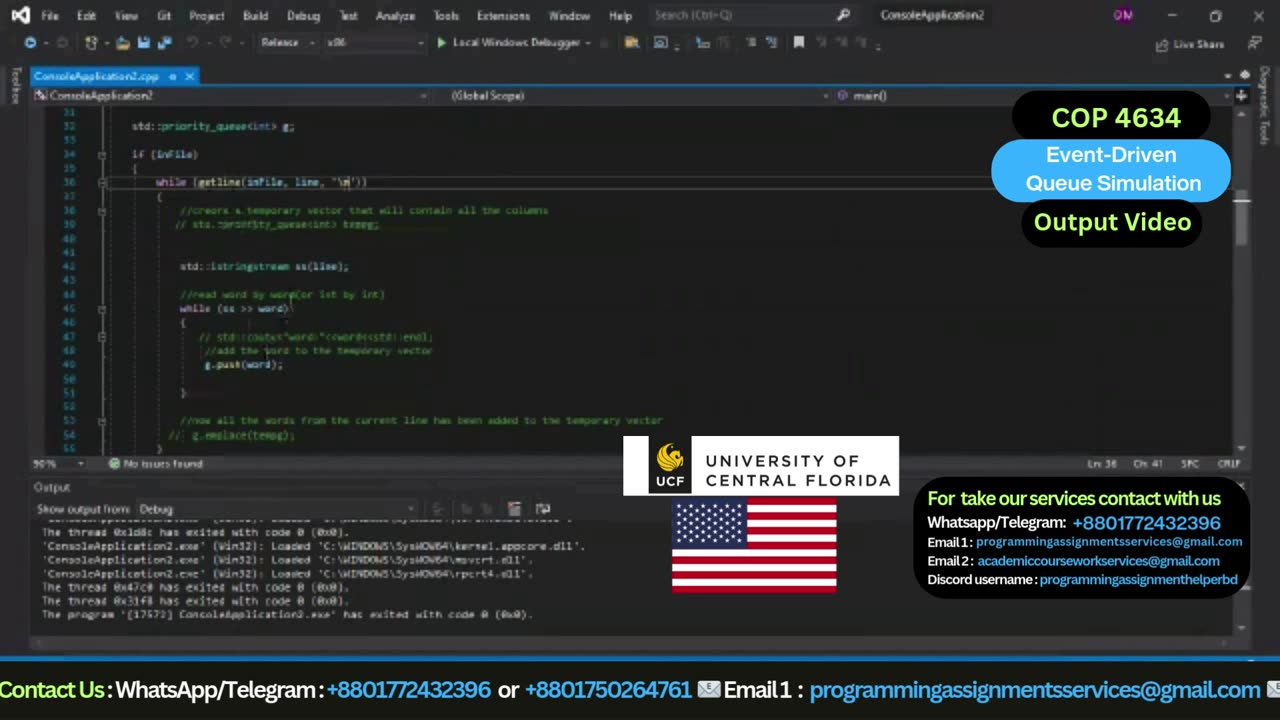Open the Help menu

[x=620, y=16]
